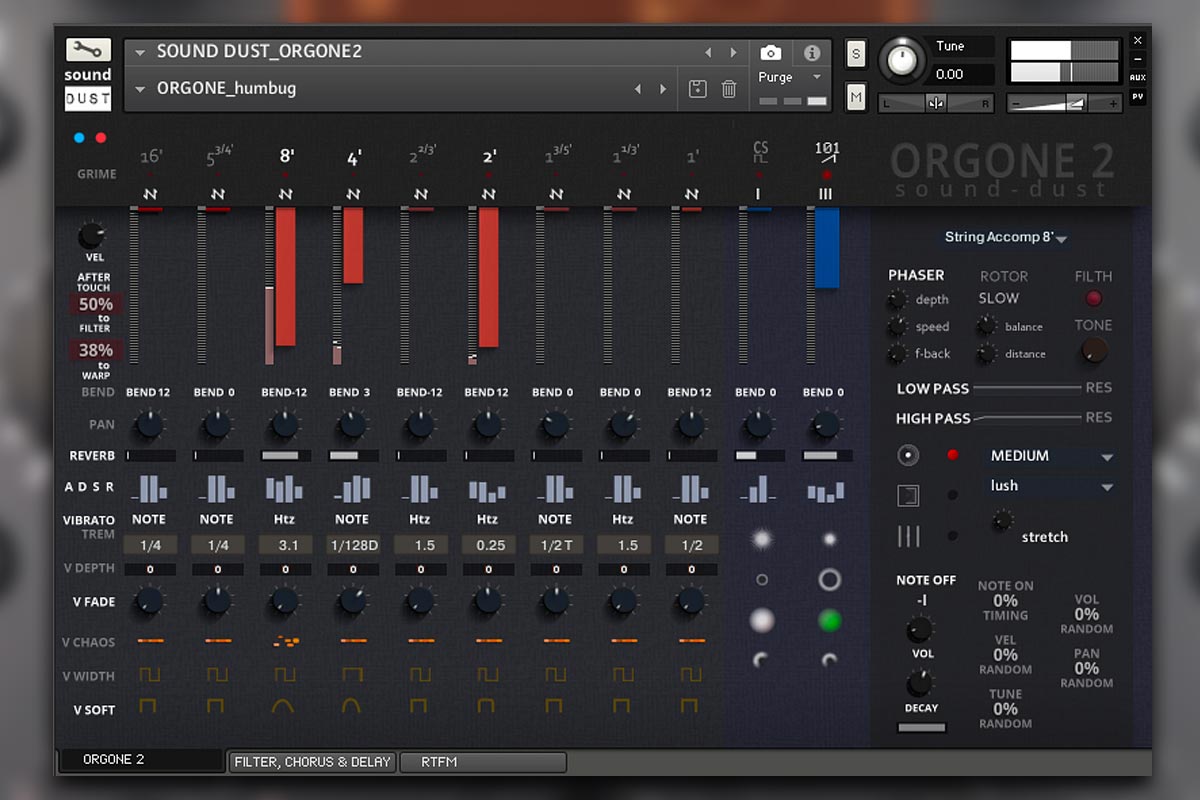Open vibrato rate 1/2 T selector
Image resolution: width=1200 pixels, height=800 pixels.
[x=555, y=545]
